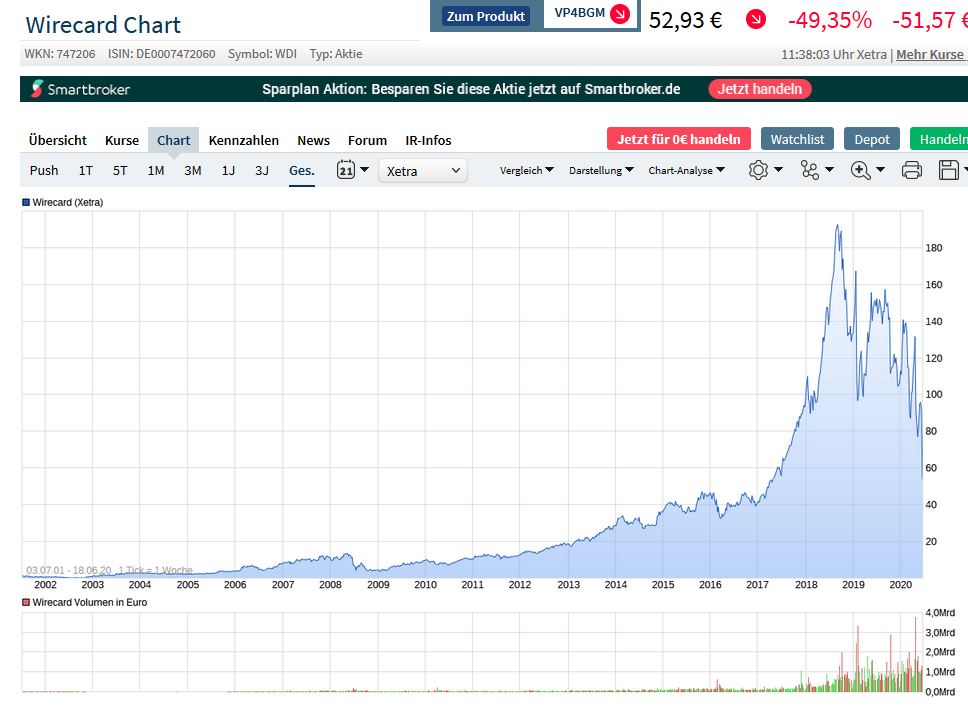Screen dimensions: 968x707
Task: Click Jetzt handeln in Smartbroker banner
Action: tap(759, 89)
